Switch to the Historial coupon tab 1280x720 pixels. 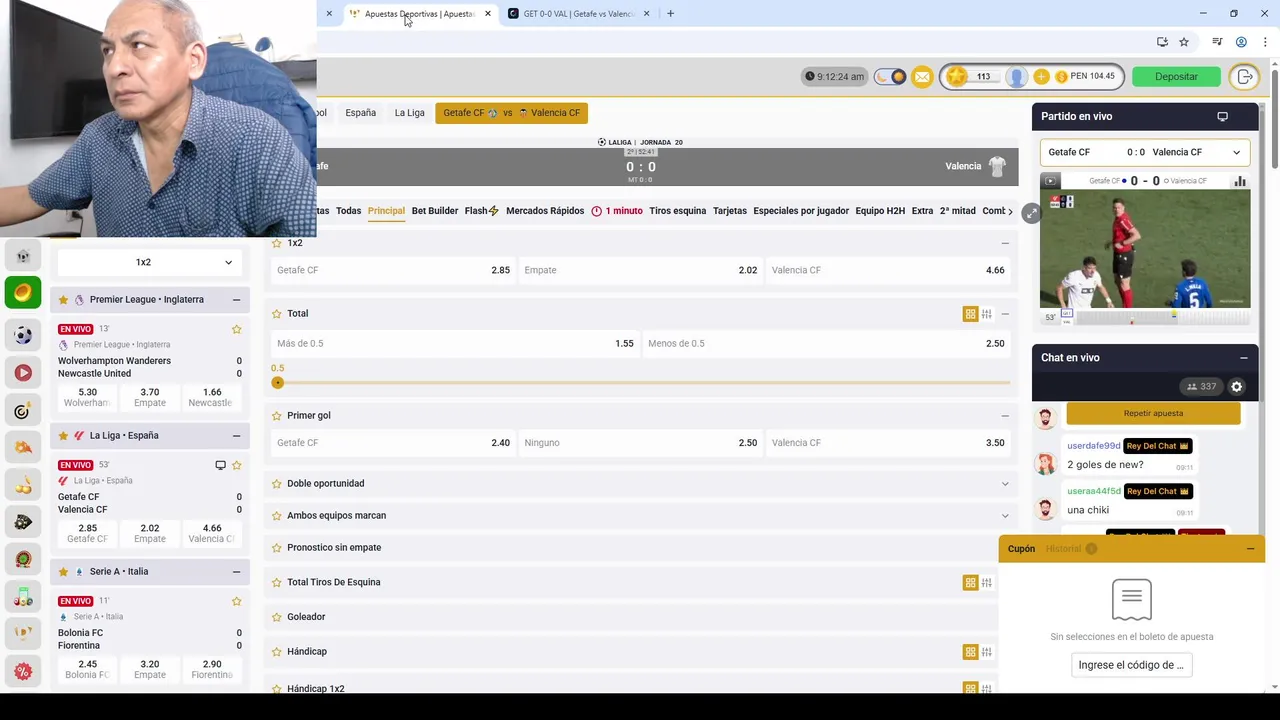[x=1071, y=549]
